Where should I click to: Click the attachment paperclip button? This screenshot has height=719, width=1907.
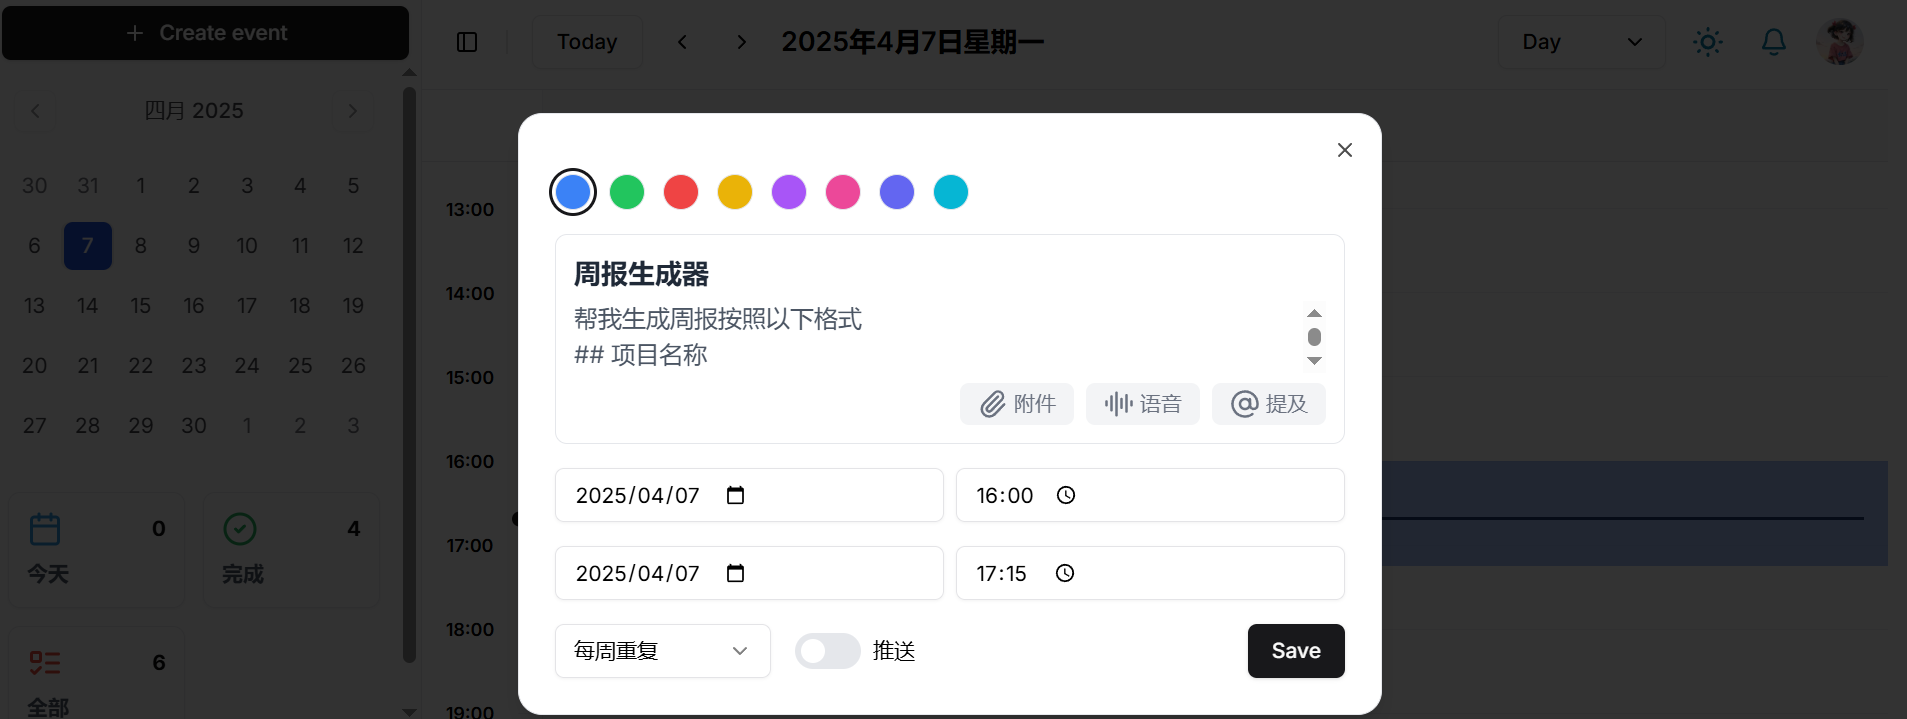tap(1017, 404)
